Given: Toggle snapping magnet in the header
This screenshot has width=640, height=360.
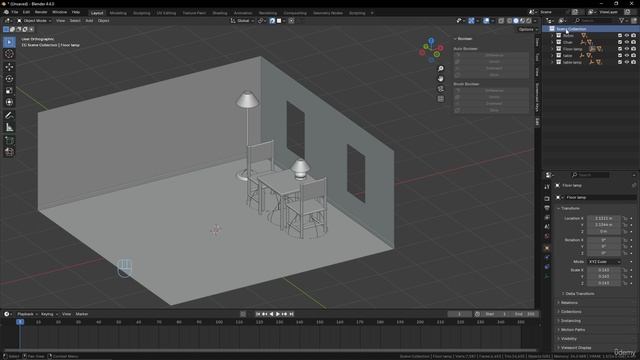Looking at the screenshot, I should pos(272,21).
